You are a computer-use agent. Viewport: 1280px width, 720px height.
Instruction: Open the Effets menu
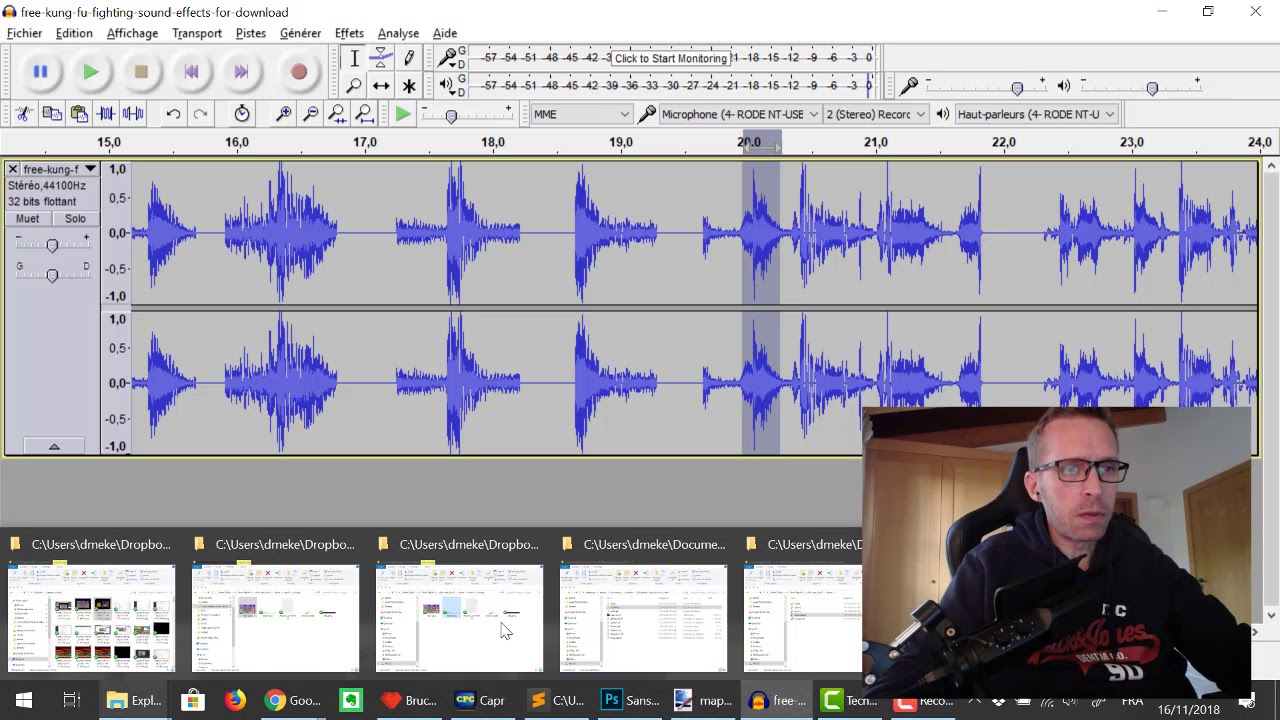coord(349,33)
